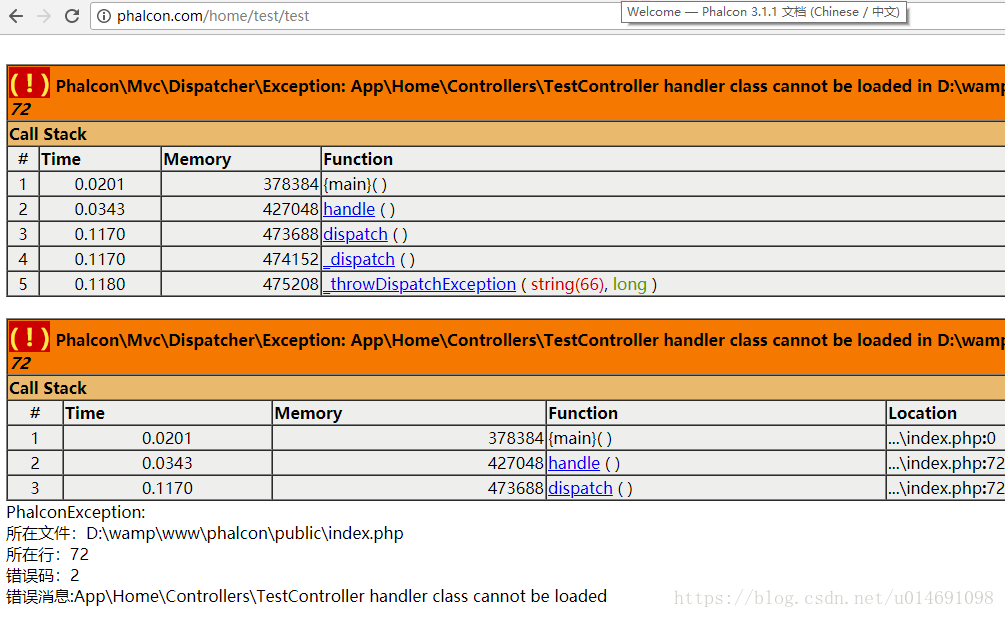Open the _throwDispatchException link
The height and width of the screenshot is (618, 1005).
pyautogui.click(x=420, y=284)
